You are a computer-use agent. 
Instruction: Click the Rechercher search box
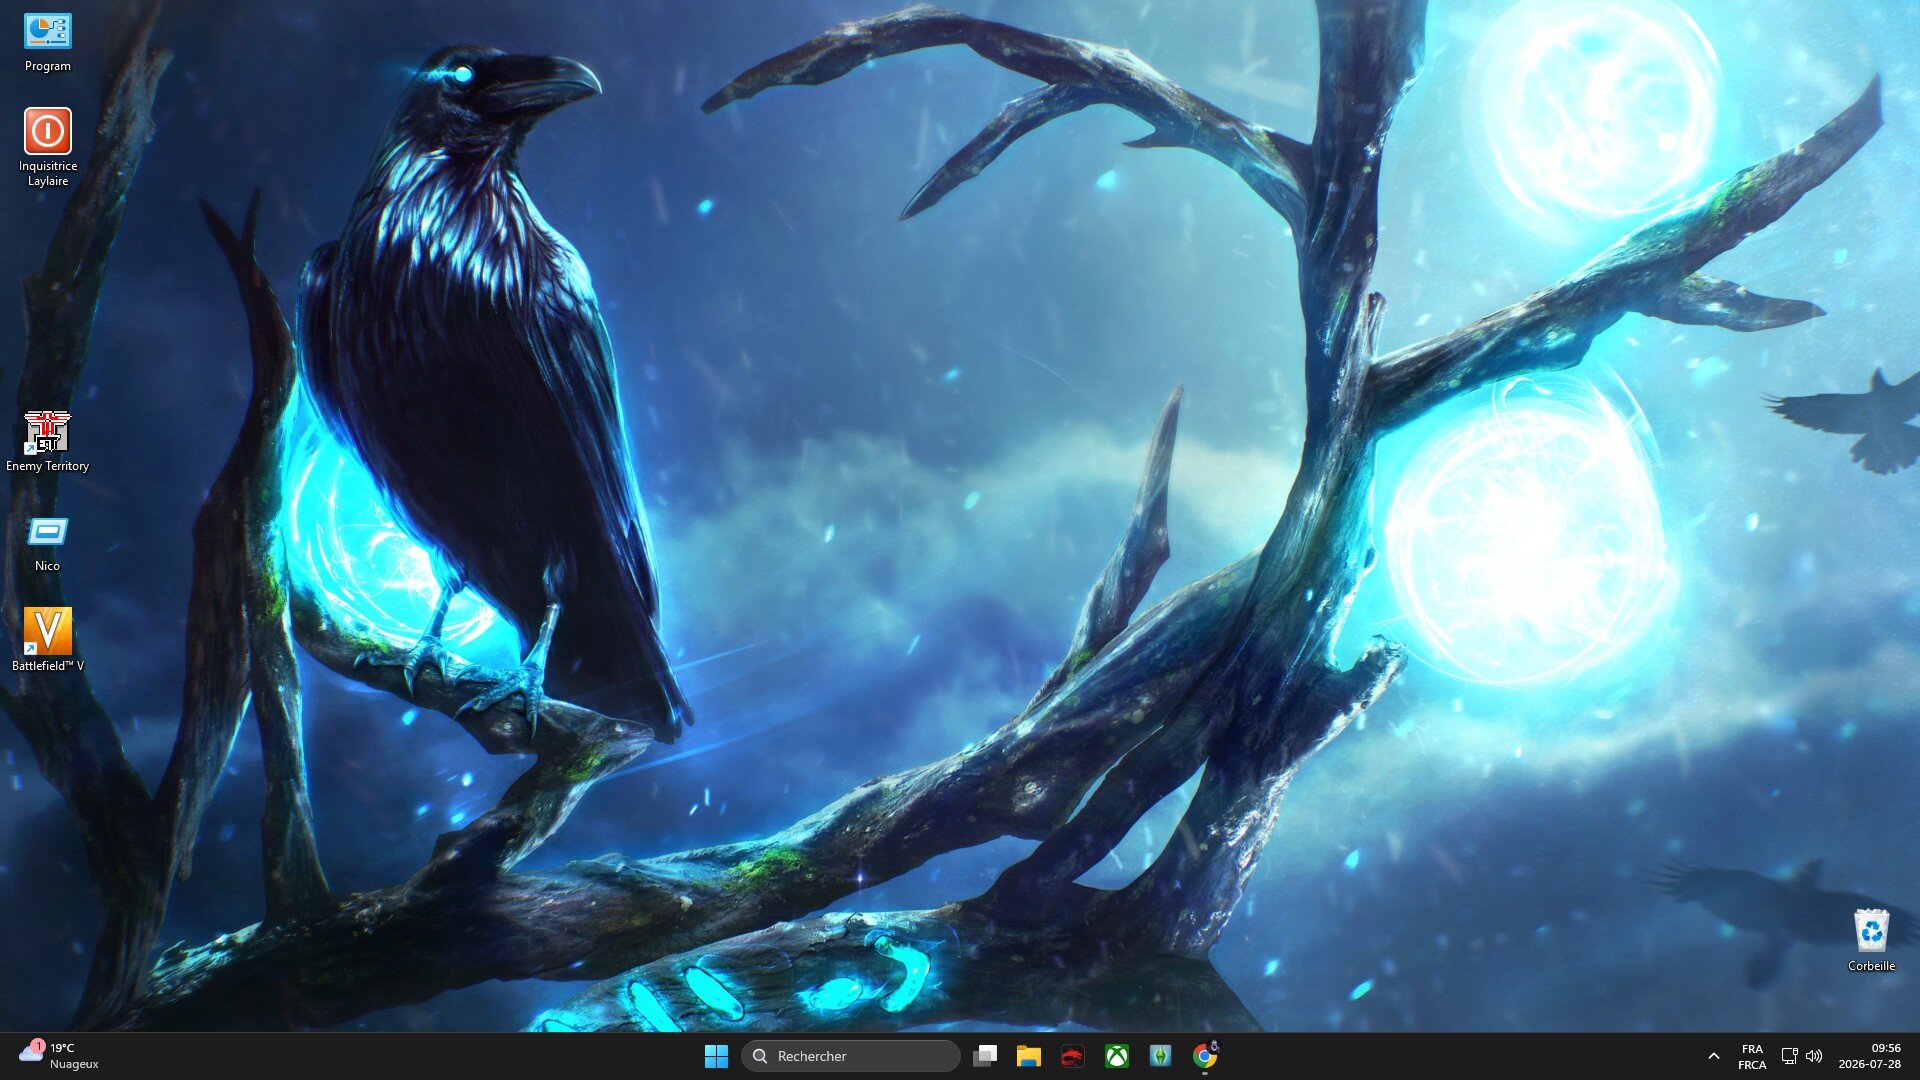(851, 1056)
